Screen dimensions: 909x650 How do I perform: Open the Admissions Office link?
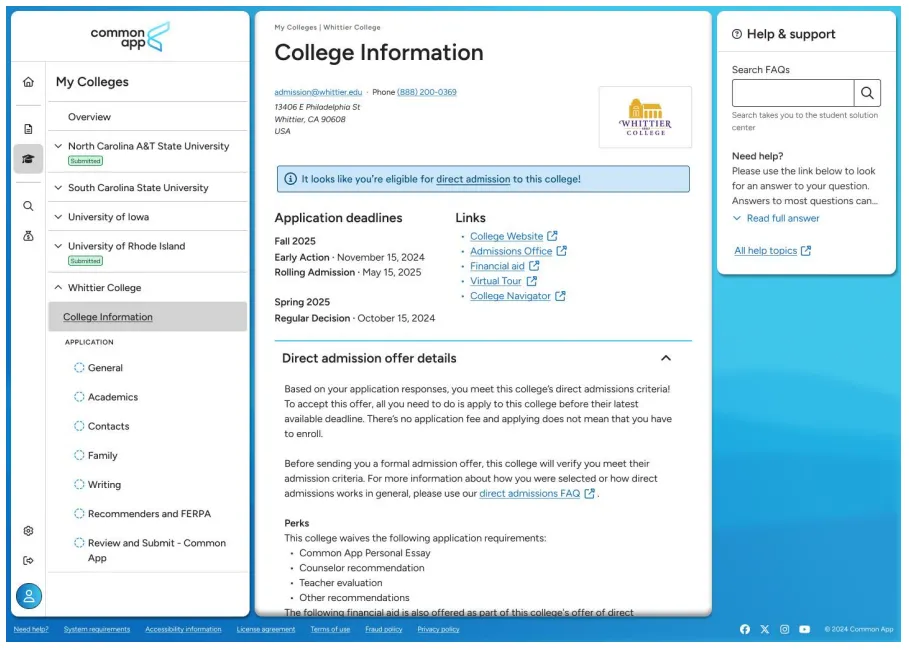click(511, 251)
